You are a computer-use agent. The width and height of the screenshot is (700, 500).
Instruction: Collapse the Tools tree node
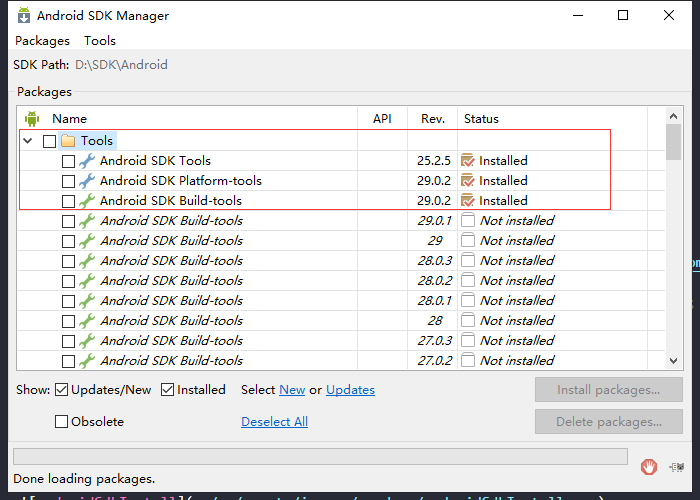28,141
